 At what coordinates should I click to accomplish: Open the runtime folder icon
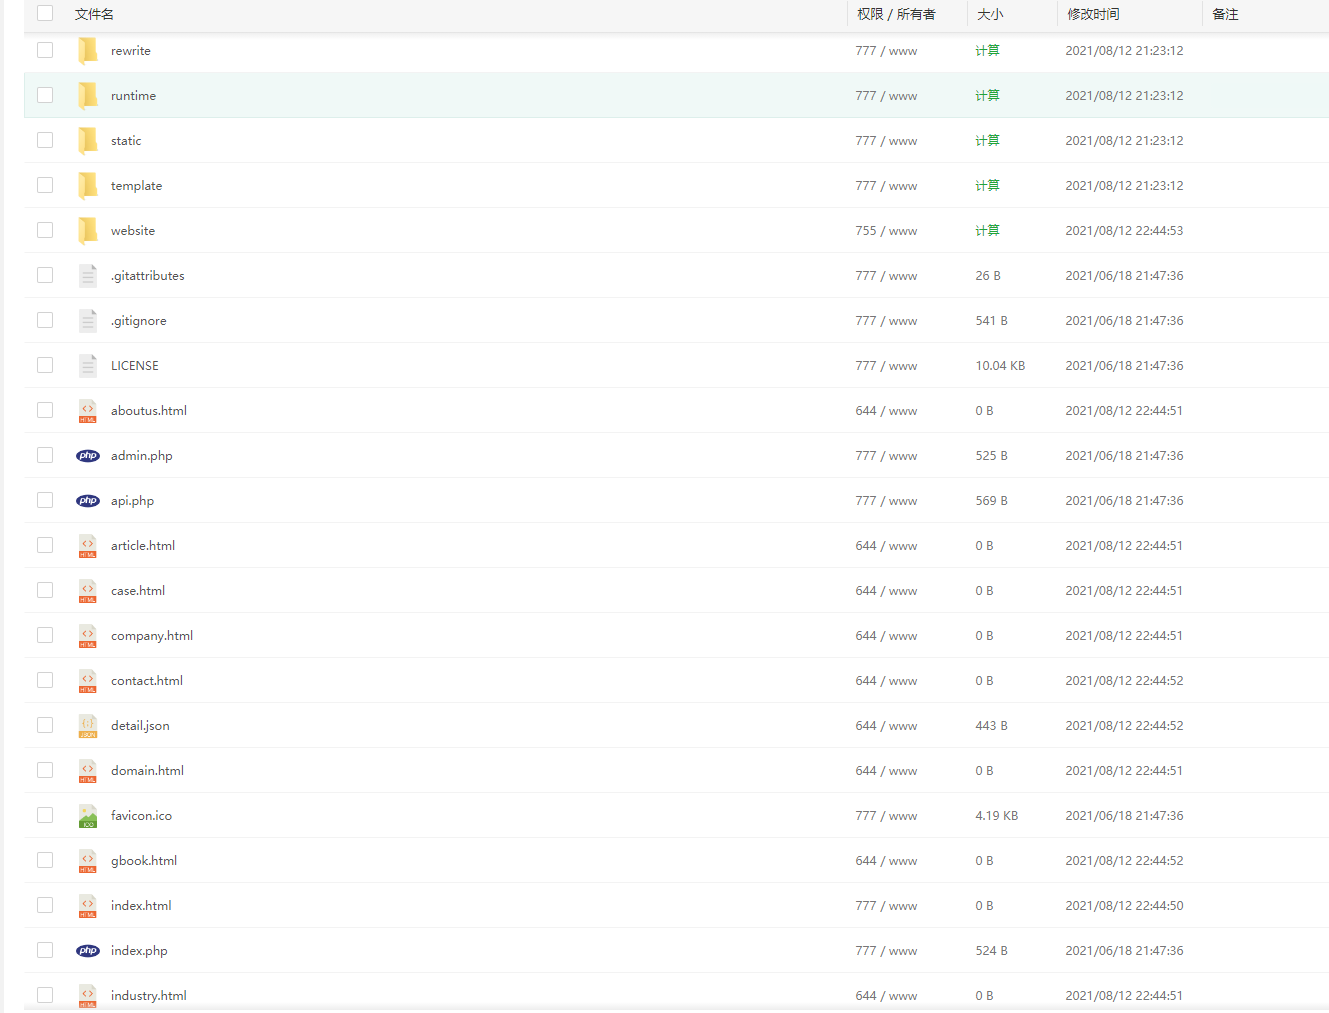tap(88, 95)
